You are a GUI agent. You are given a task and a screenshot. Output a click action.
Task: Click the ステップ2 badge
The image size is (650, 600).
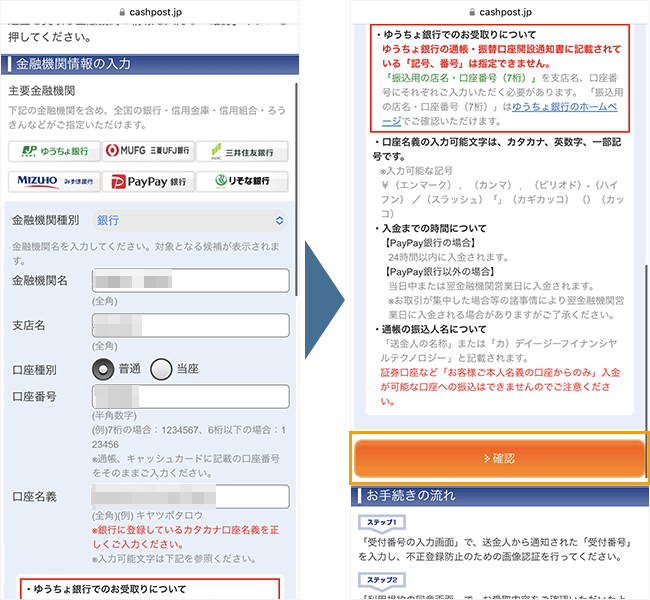382,580
